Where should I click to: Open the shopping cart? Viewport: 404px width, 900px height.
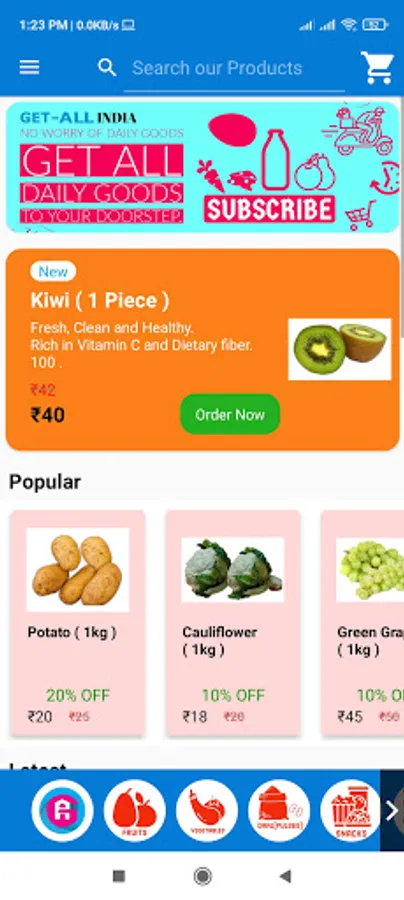pos(377,68)
